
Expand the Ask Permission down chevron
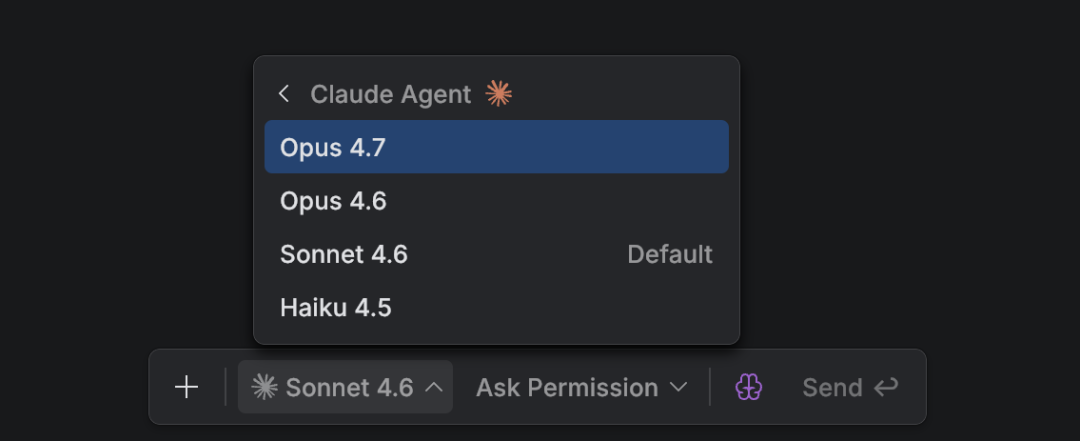[x=678, y=387]
